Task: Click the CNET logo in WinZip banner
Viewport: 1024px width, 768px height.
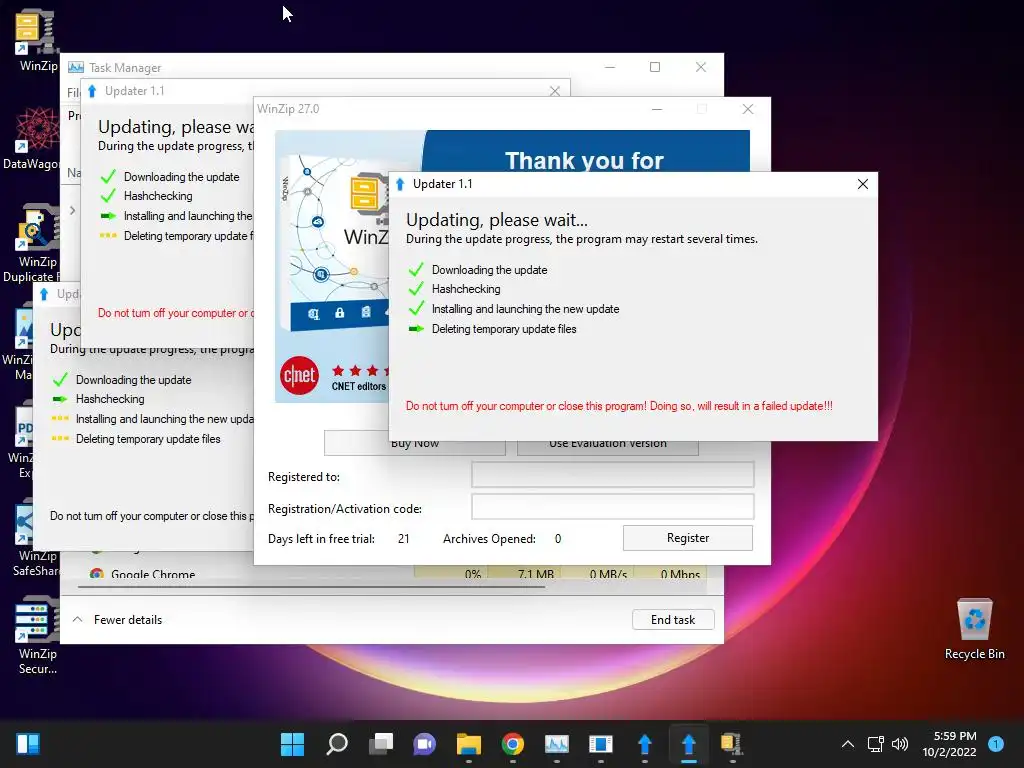Action: tap(299, 375)
